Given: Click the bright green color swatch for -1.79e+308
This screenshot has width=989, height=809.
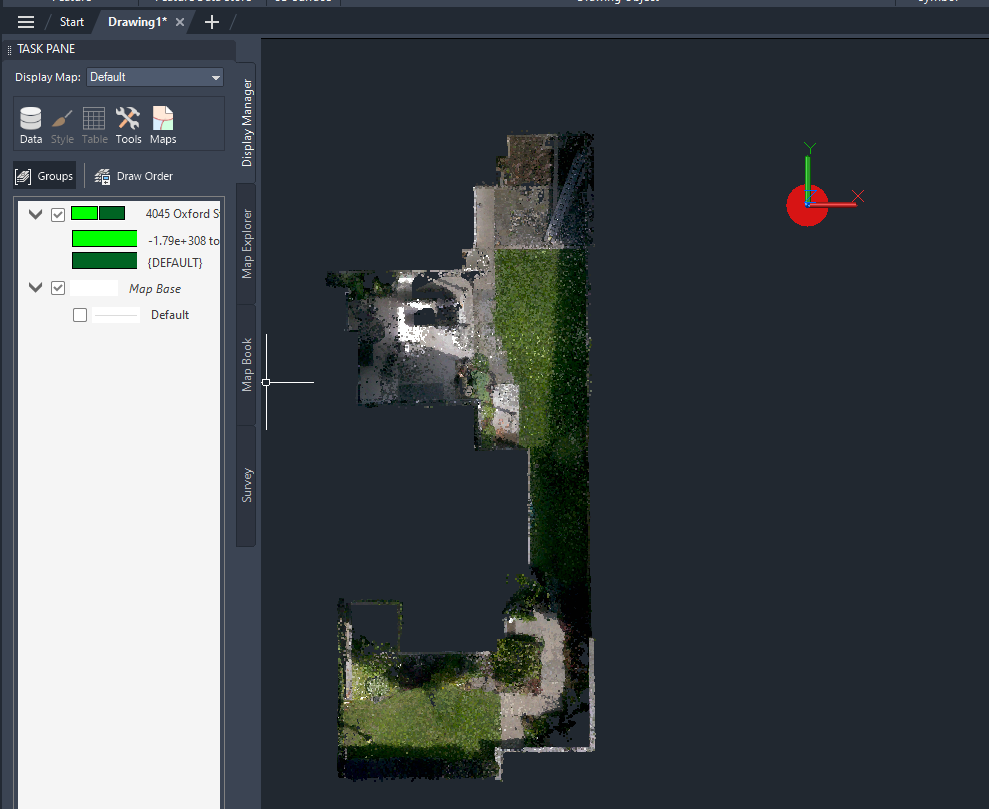Looking at the screenshot, I should click(104, 240).
